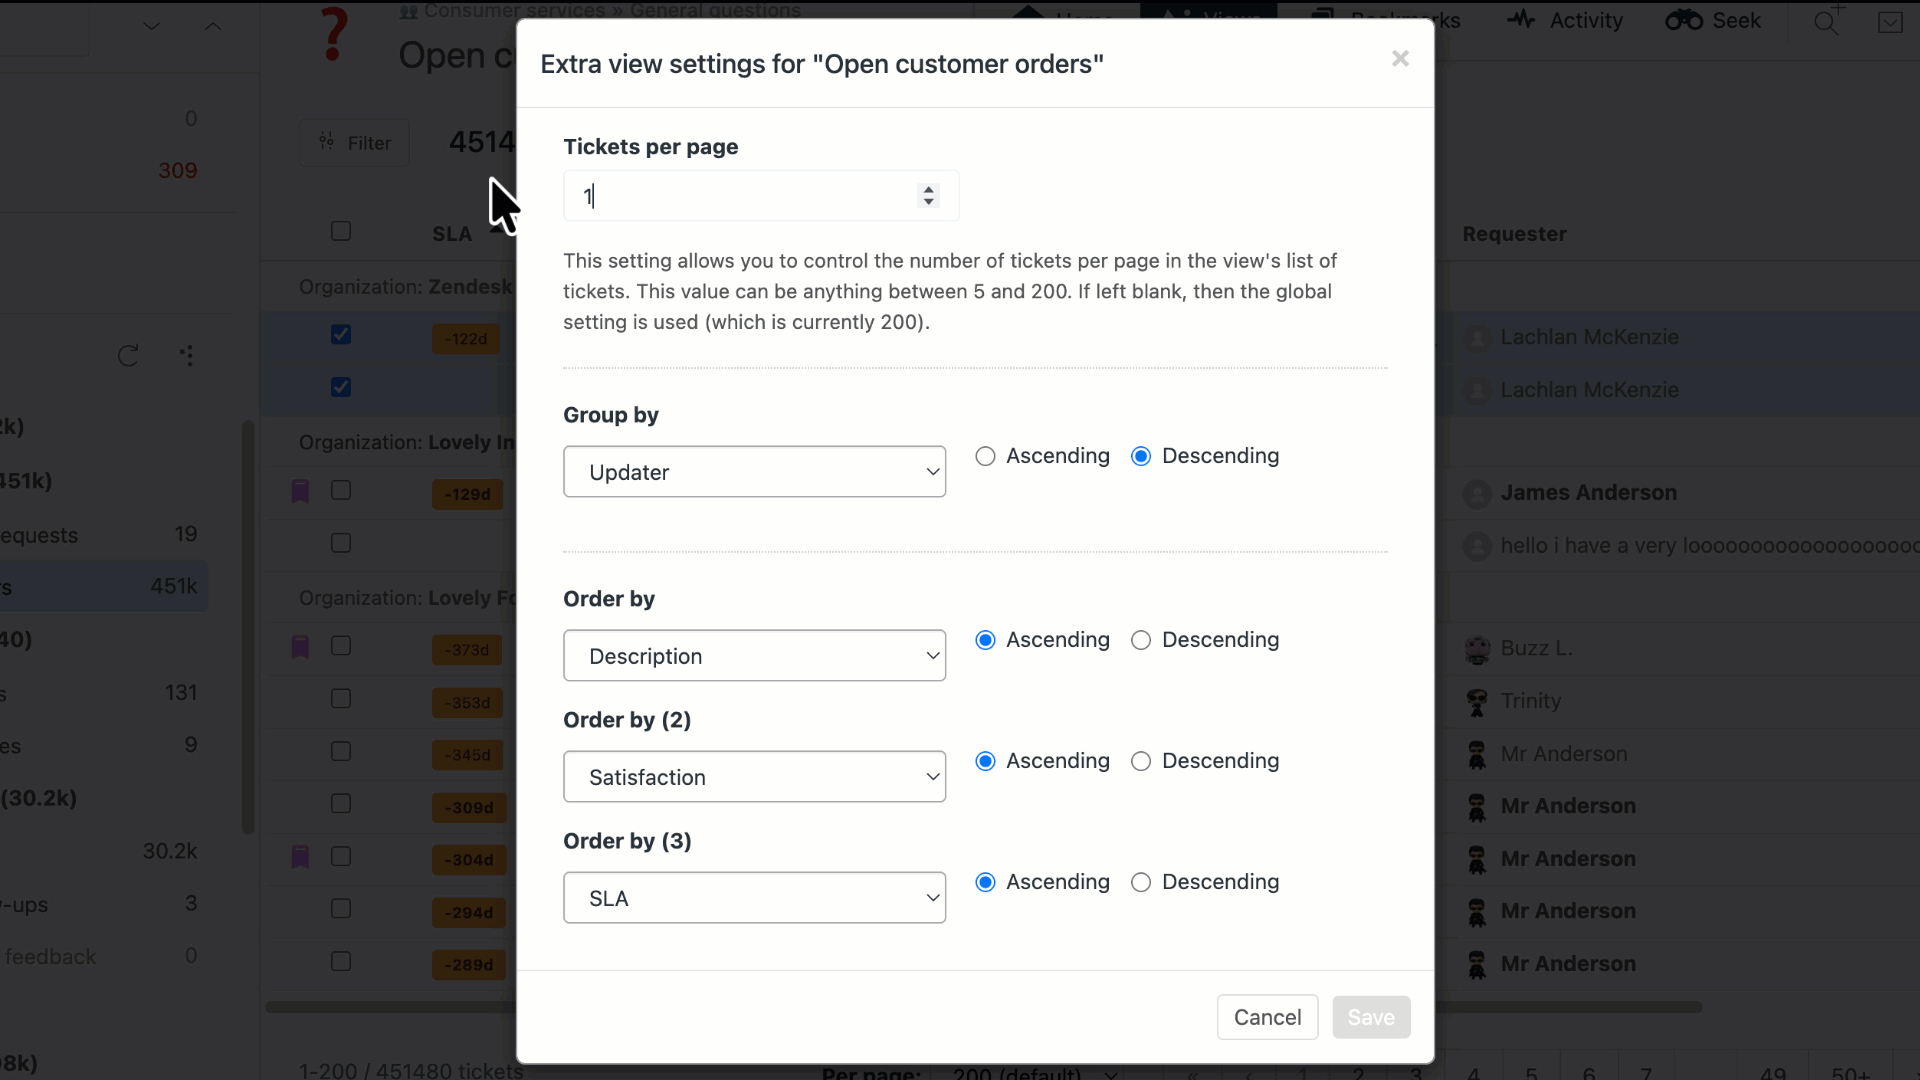Click the refresh views icon in sidebar

click(x=128, y=356)
